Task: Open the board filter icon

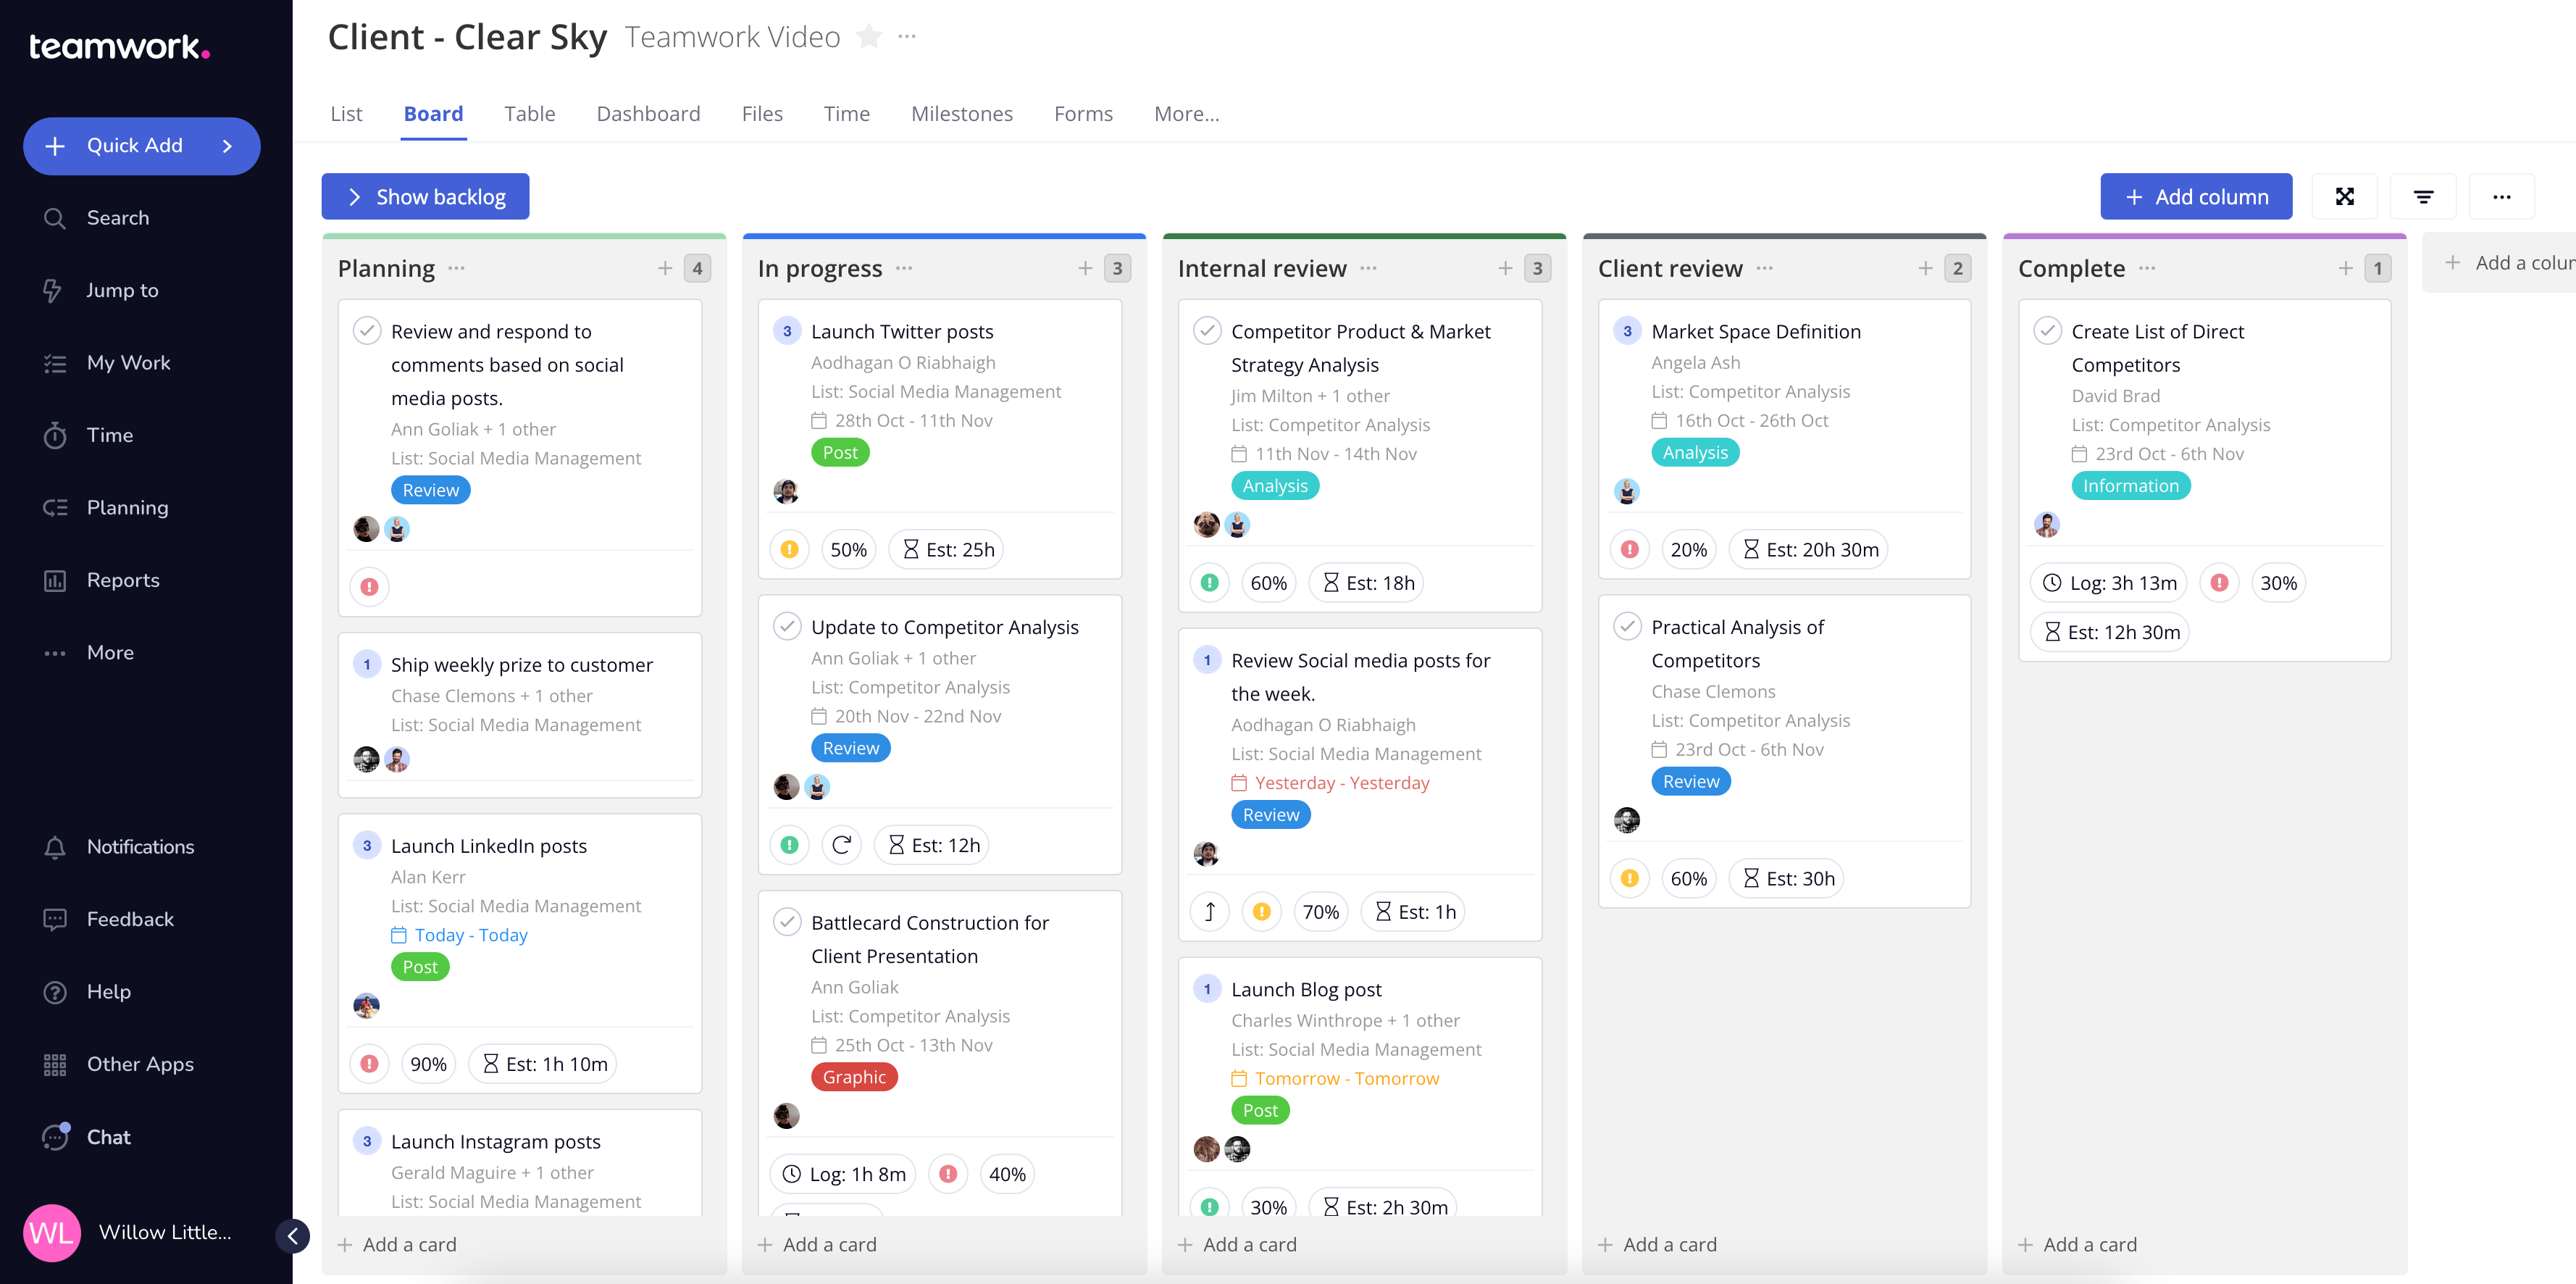Action: coord(2423,196)
